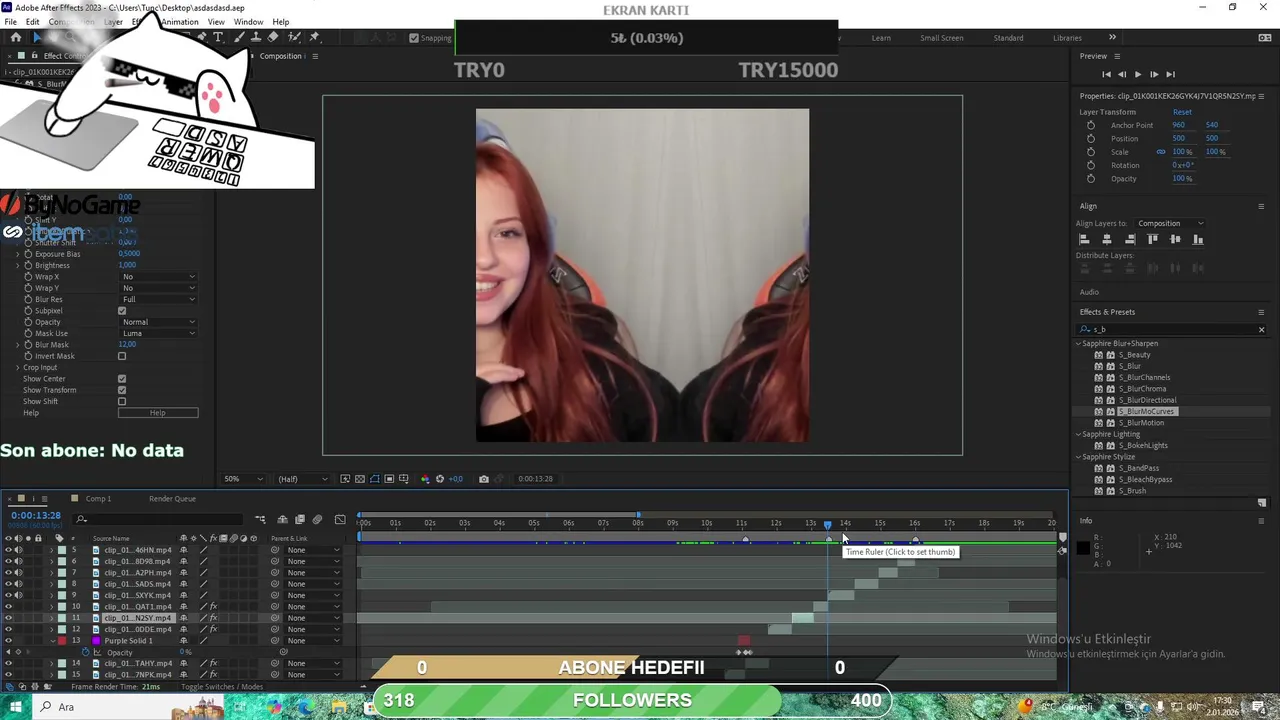Image resolution: width=1280 pixels, height=720 pixels.
Task: Align layers to left edge
Action: pyautogui.click(x=1084, y=239)
